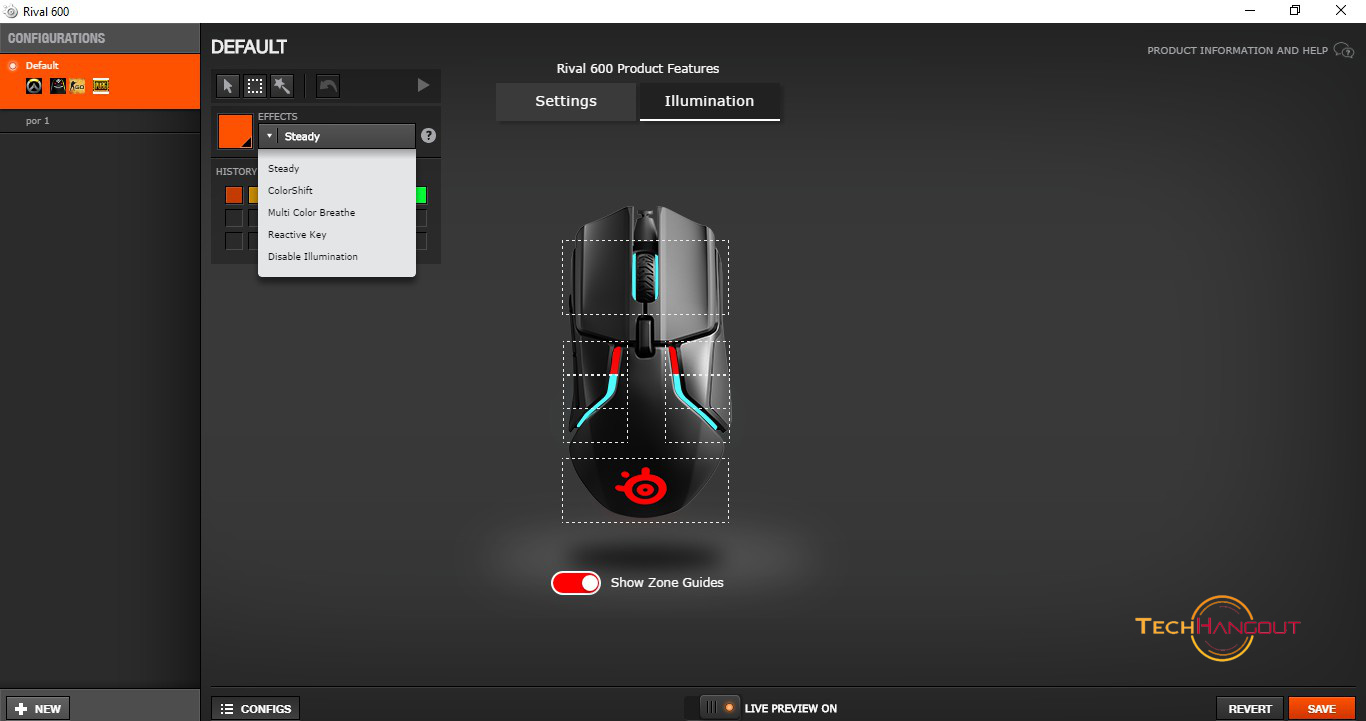
Task: Click the Overwatch game icon under Default
Action: pos(34,86)
